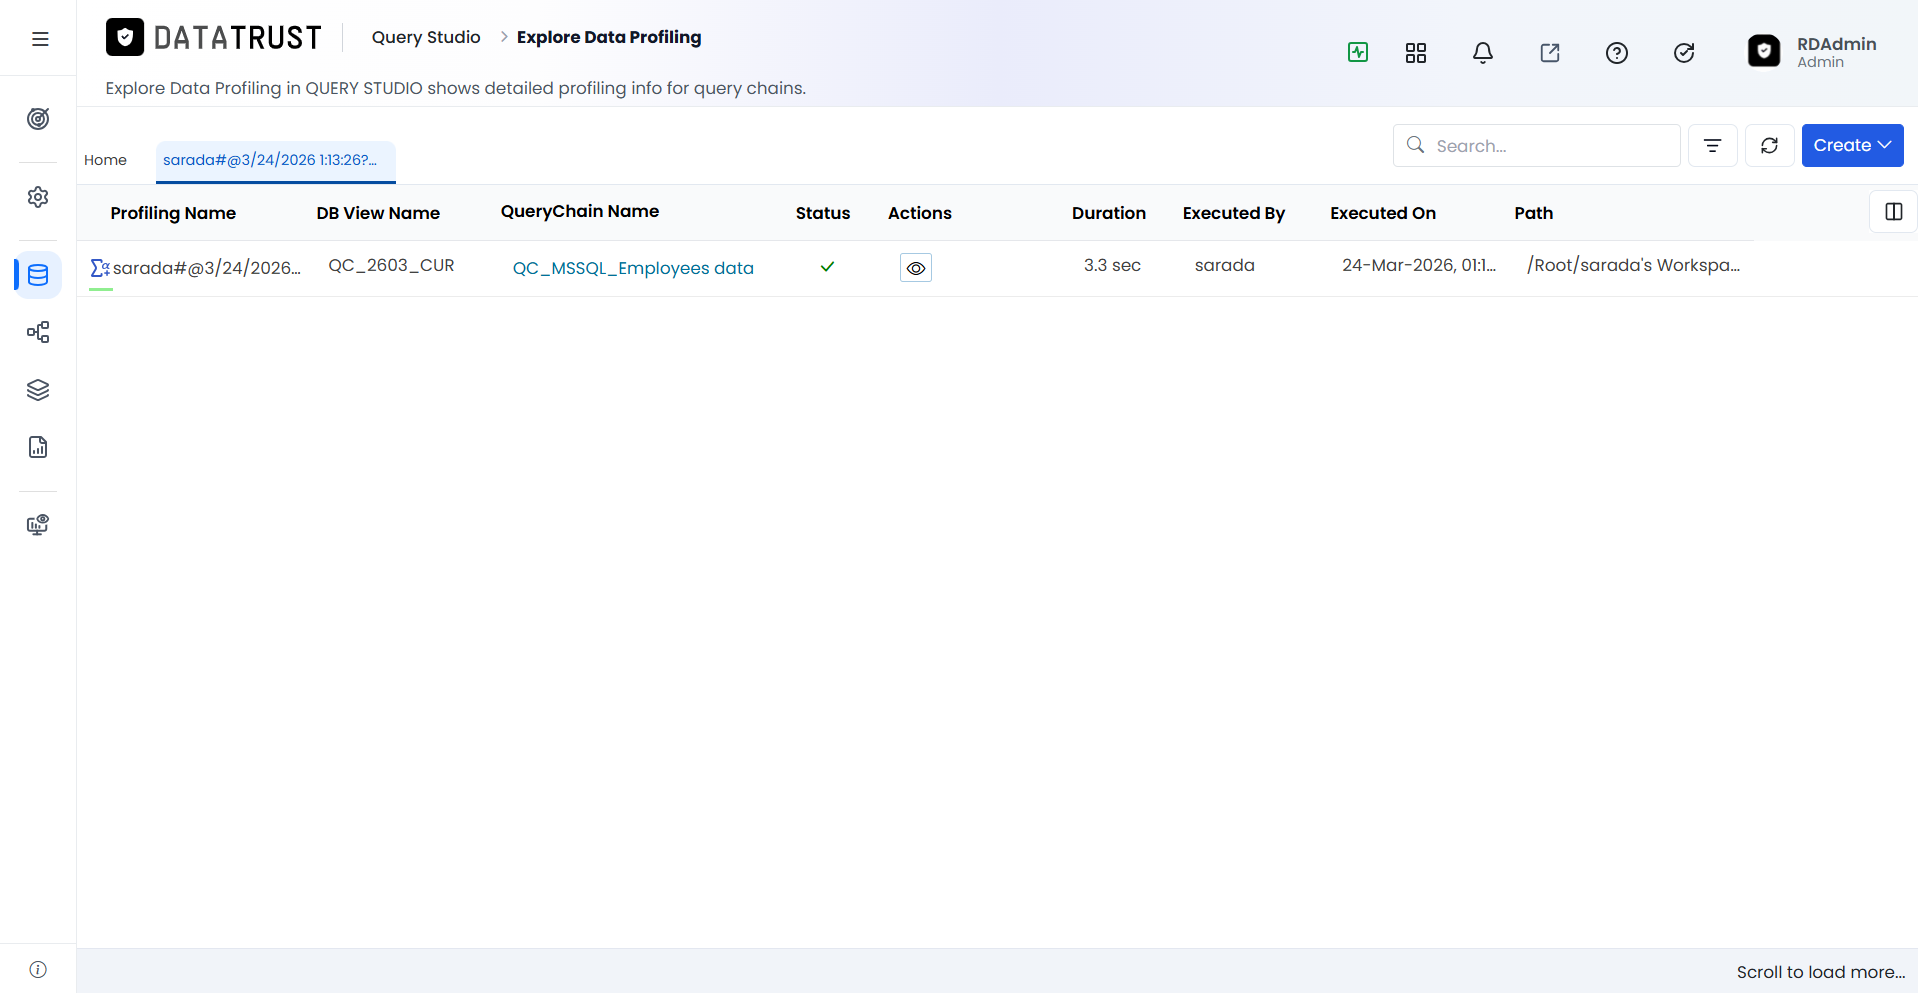The image size is (1918, 993).
Task: Click the Executed By column header
Action: point(1234,213)
